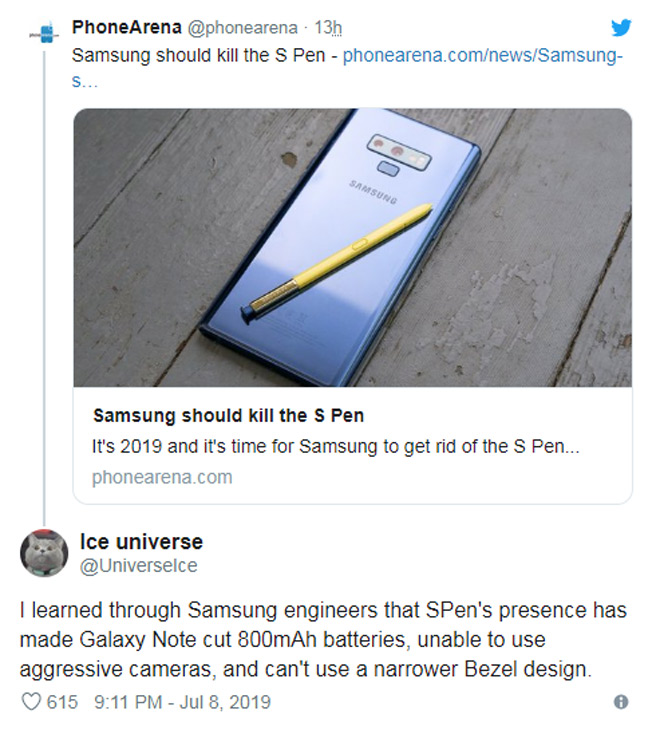The width and height of the screenshot is (660, 730).
Task: Open Ice universe's cat avatar
Action: [x=43, y=553]
